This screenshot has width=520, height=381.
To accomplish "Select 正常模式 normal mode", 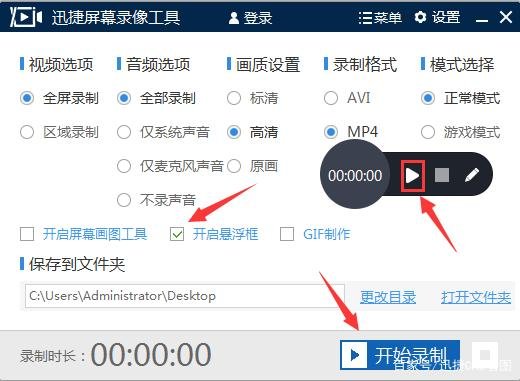I will pos(461,98).
